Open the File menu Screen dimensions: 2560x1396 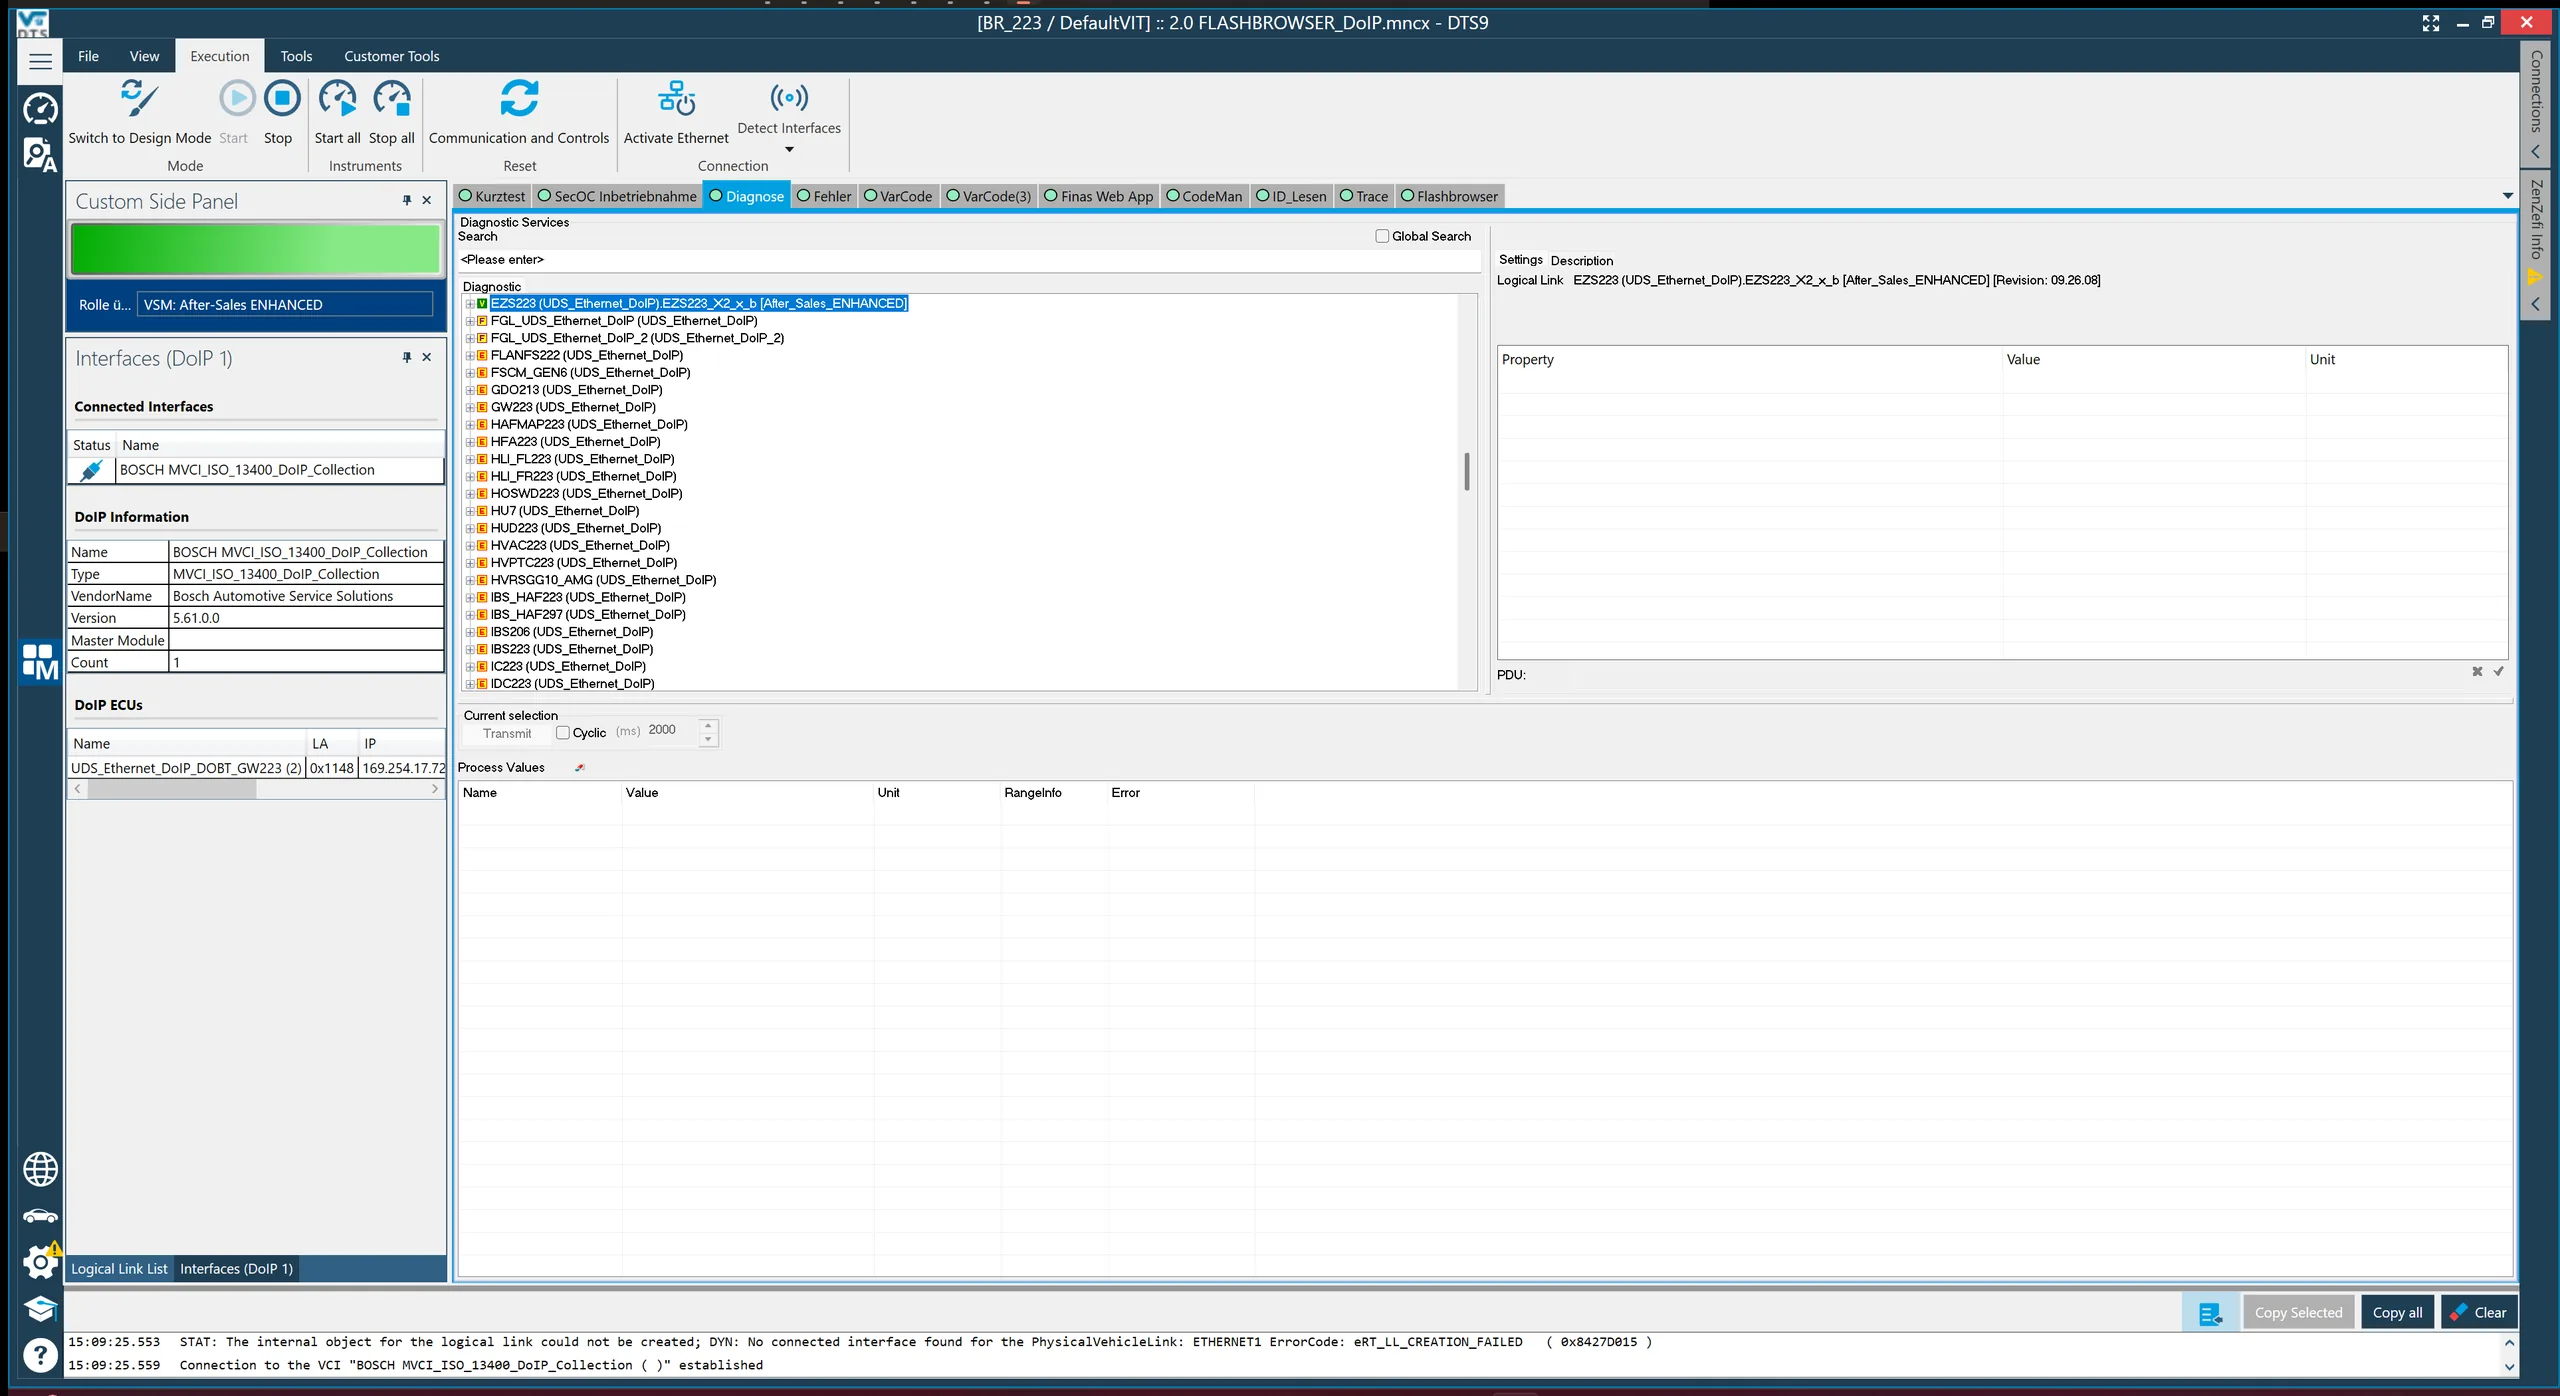[x=88, y=56]
